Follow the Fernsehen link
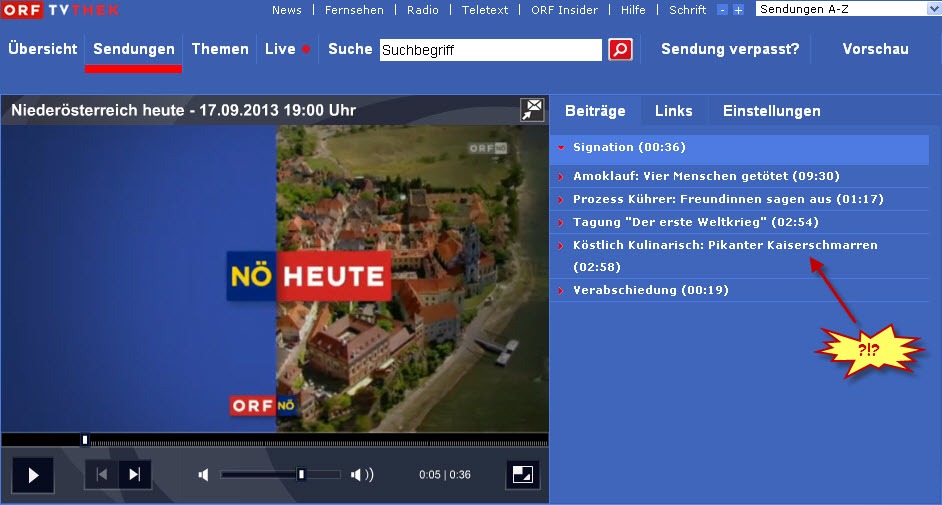 click(354, 10)
